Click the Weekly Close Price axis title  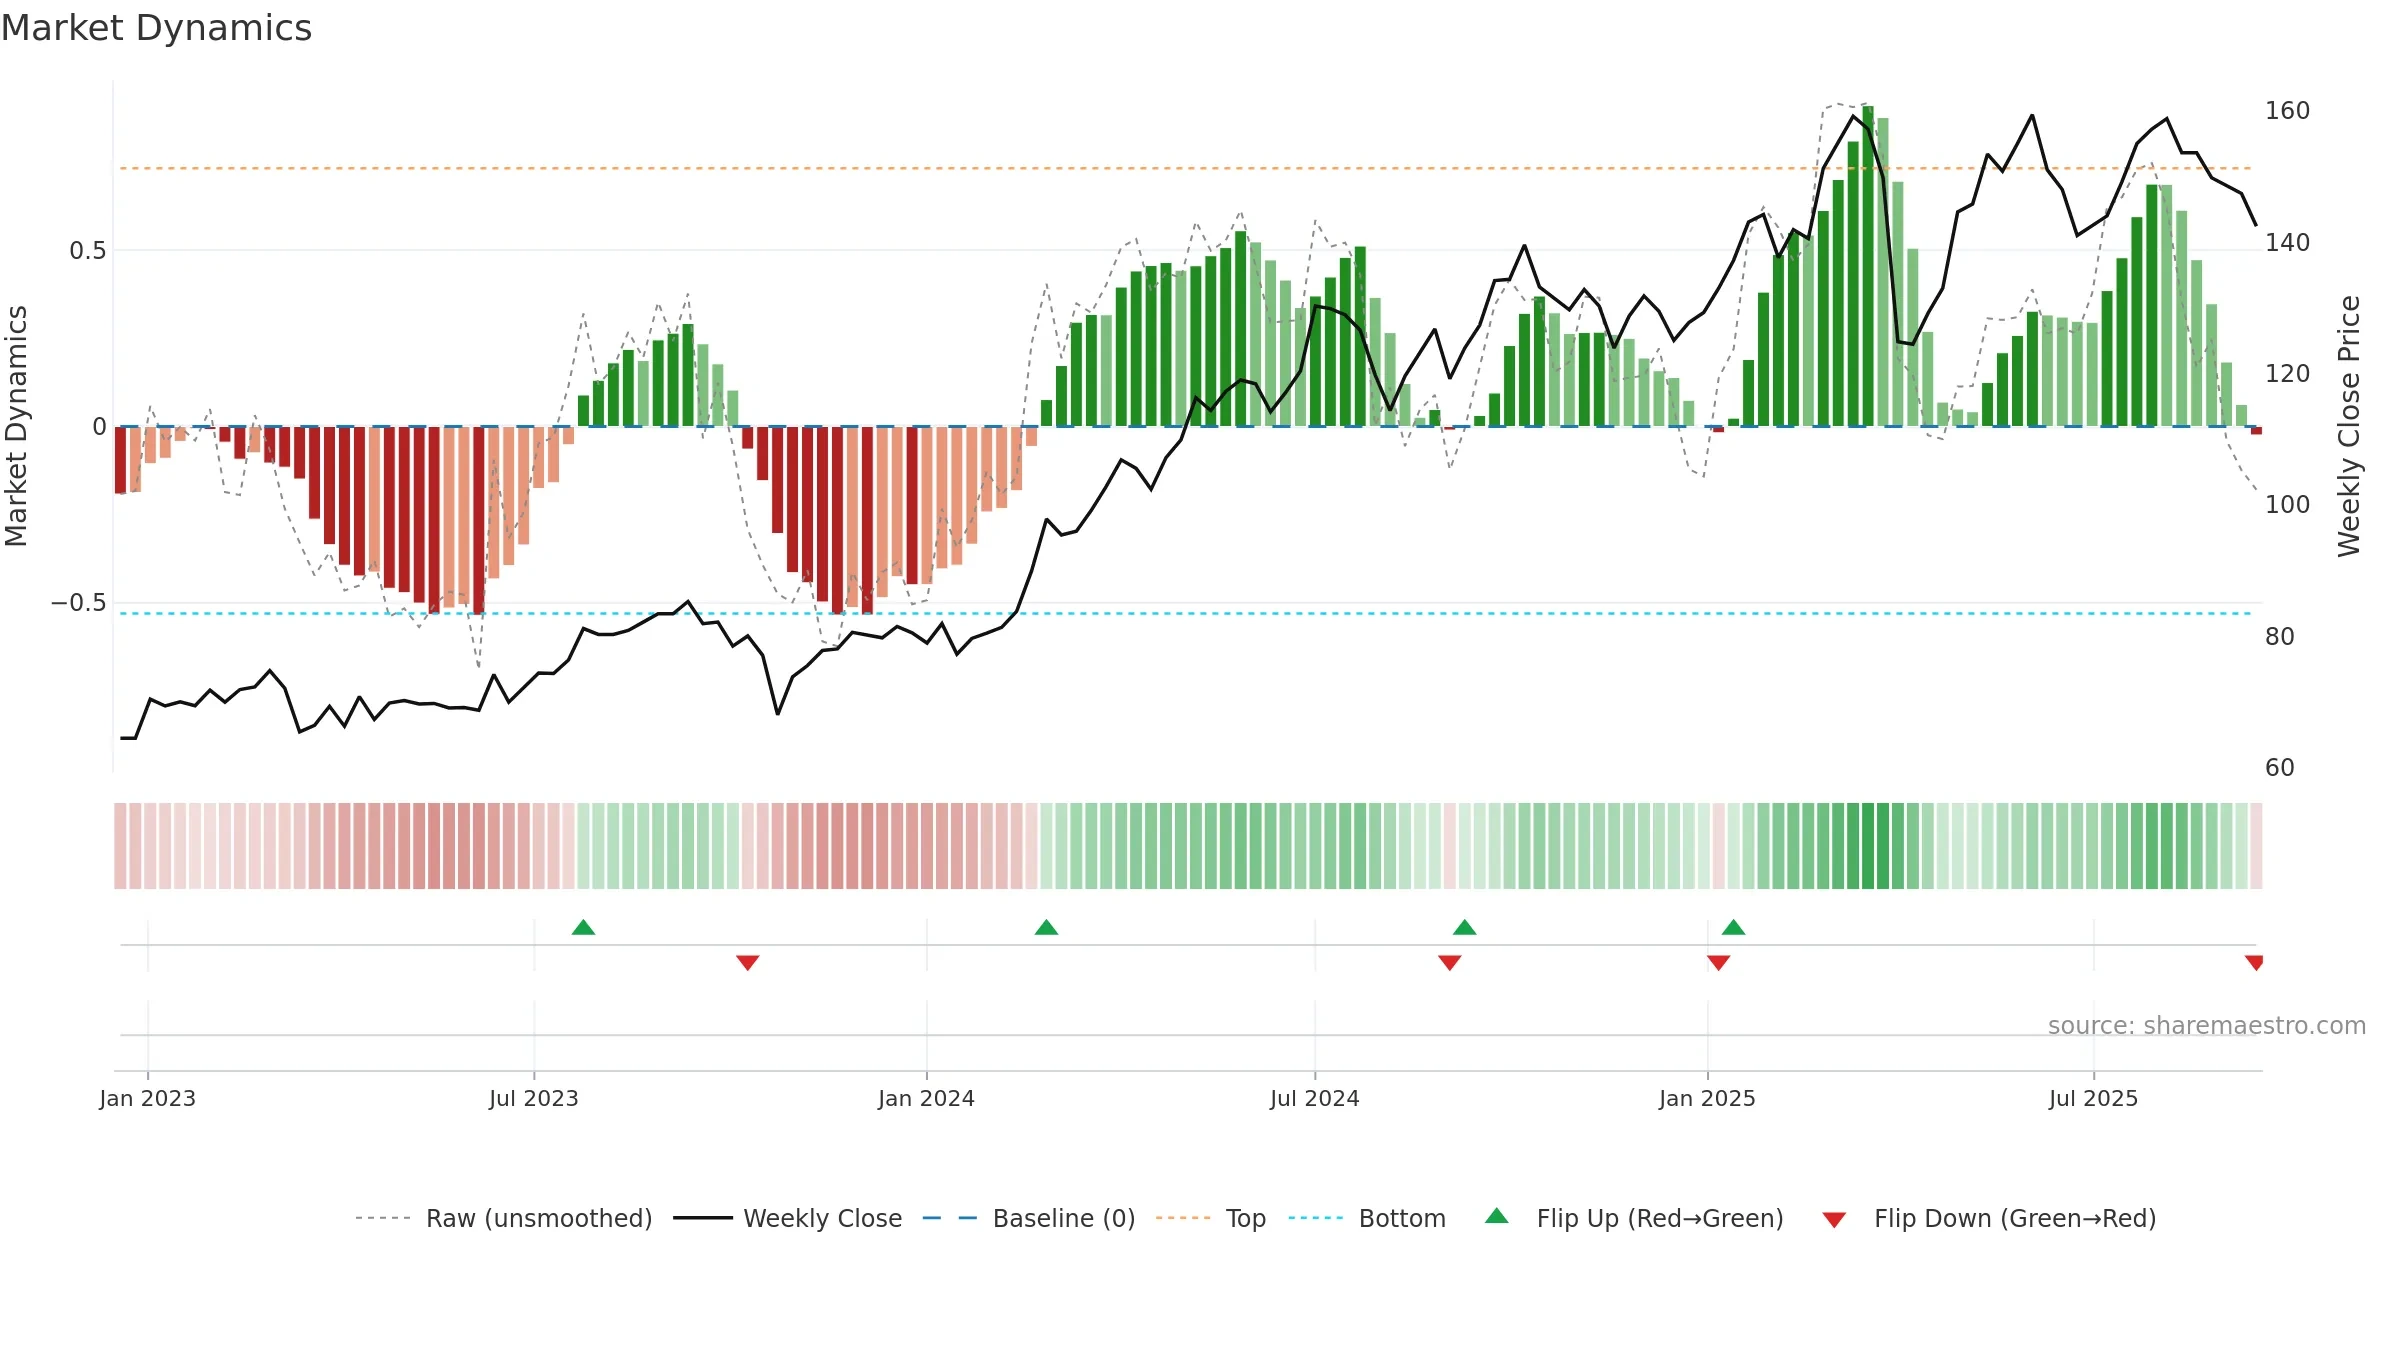tap(2349, 426)
